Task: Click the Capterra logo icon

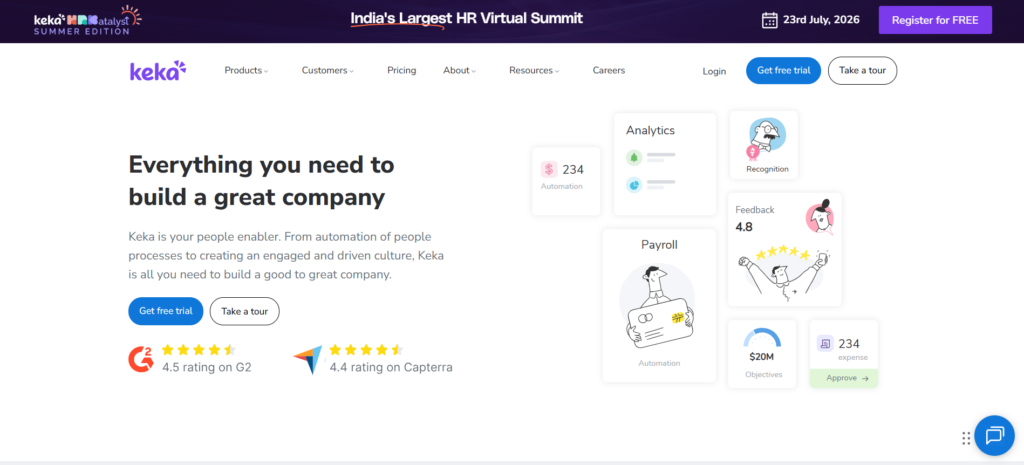Action: click(308, 360)
